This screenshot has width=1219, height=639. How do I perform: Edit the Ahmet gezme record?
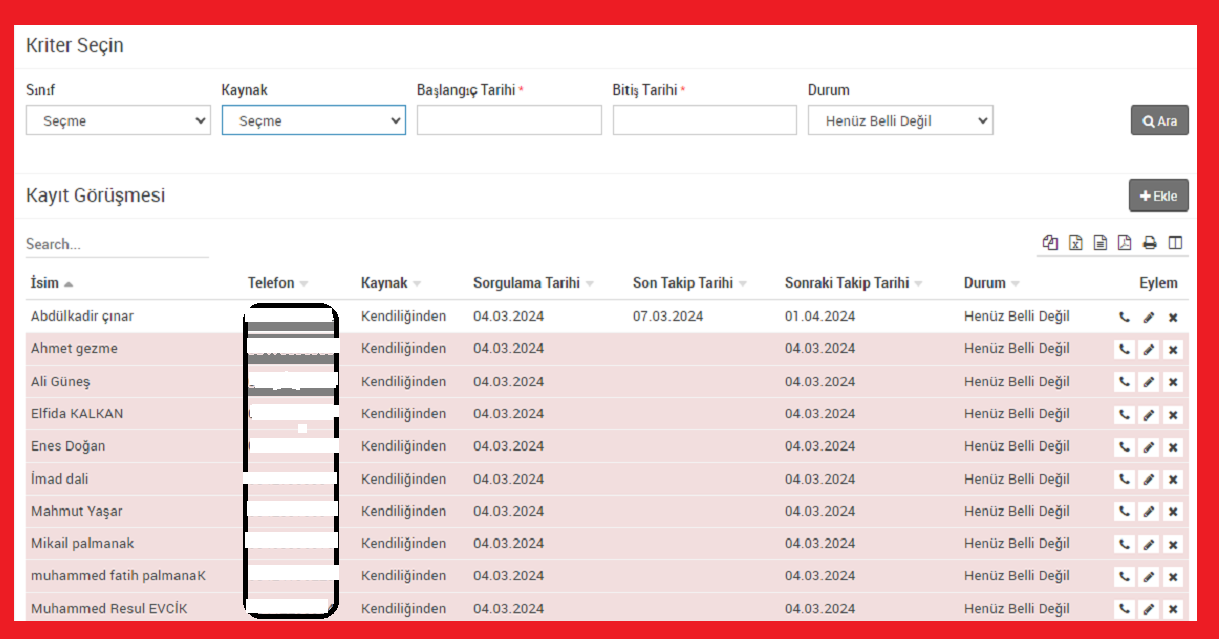[1149, 350]
